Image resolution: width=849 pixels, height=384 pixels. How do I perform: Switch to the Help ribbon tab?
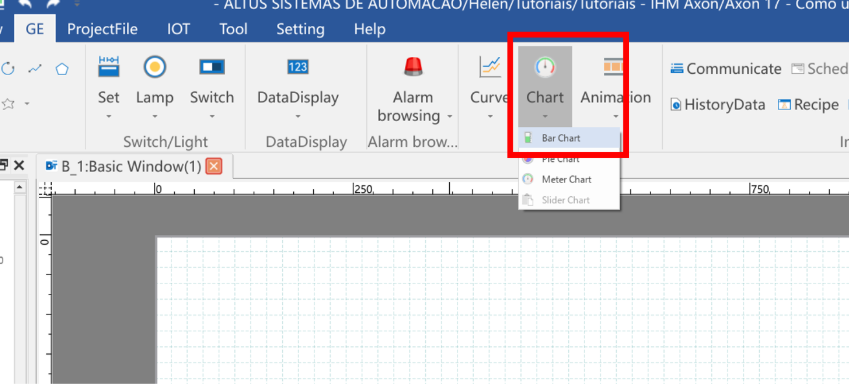point(370,29)
